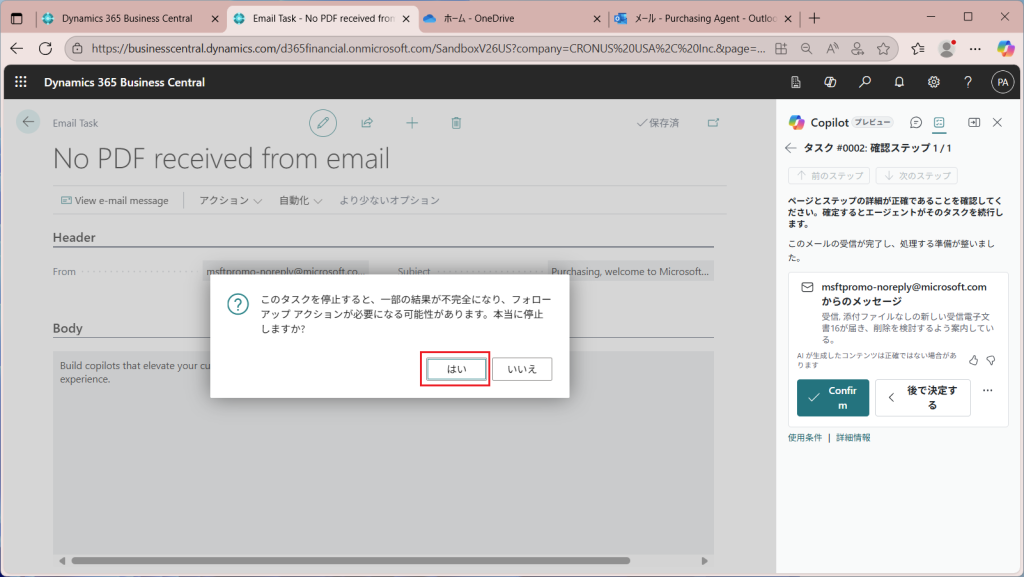The width and height of the screenshot is (1024, 577).
Task: Open Edge tab actions menu icon
Action: coord(16,18)
